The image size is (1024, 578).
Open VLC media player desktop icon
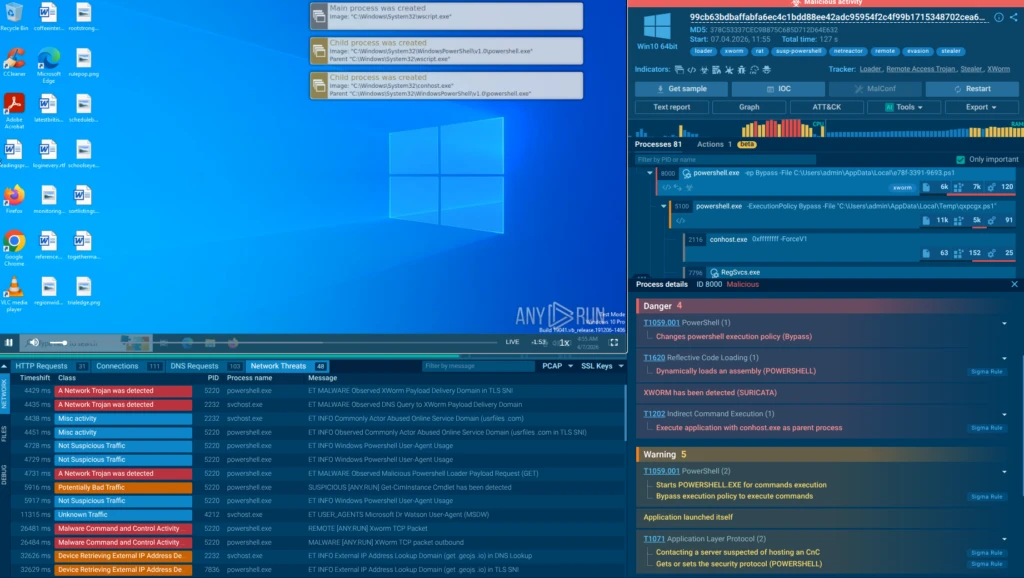click(x=14, y=289)
